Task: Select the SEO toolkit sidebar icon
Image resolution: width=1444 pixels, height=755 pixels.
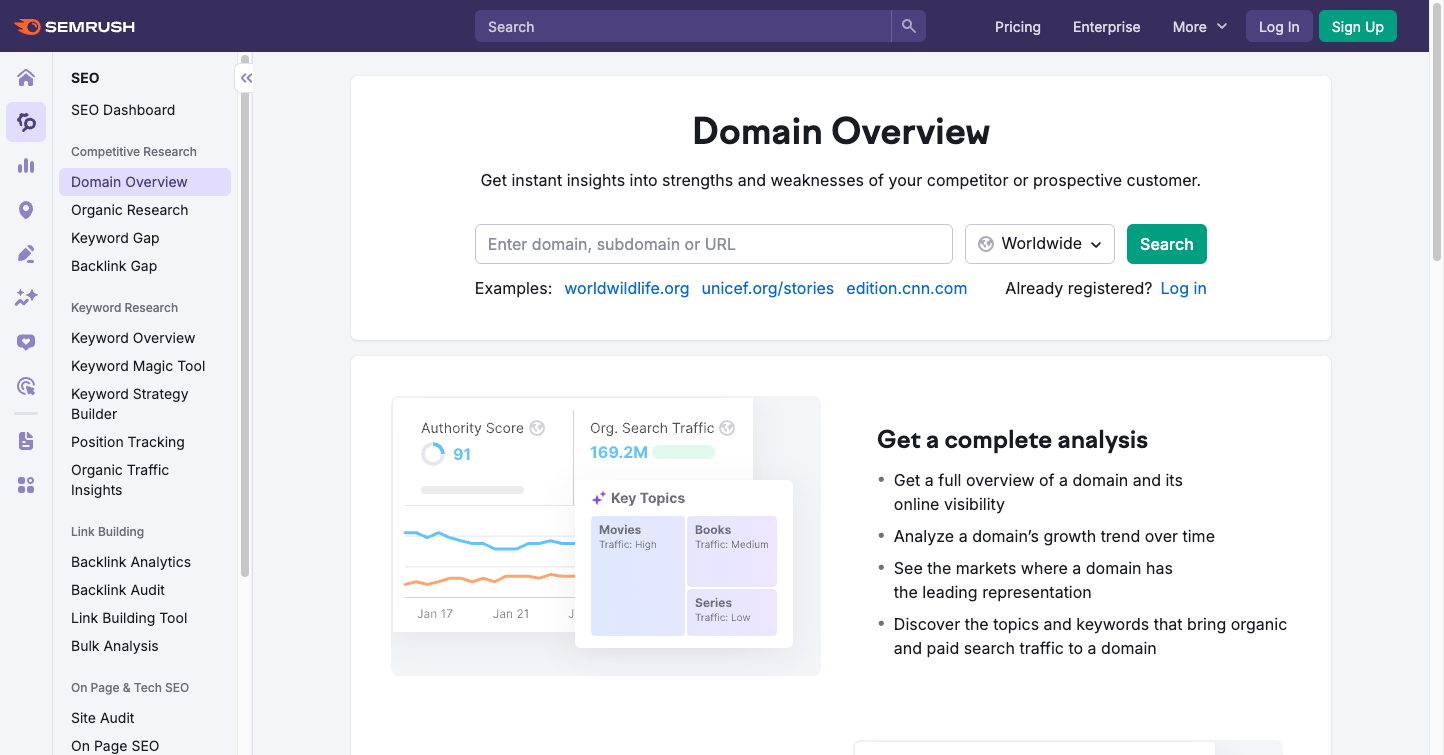Action: 26,122
